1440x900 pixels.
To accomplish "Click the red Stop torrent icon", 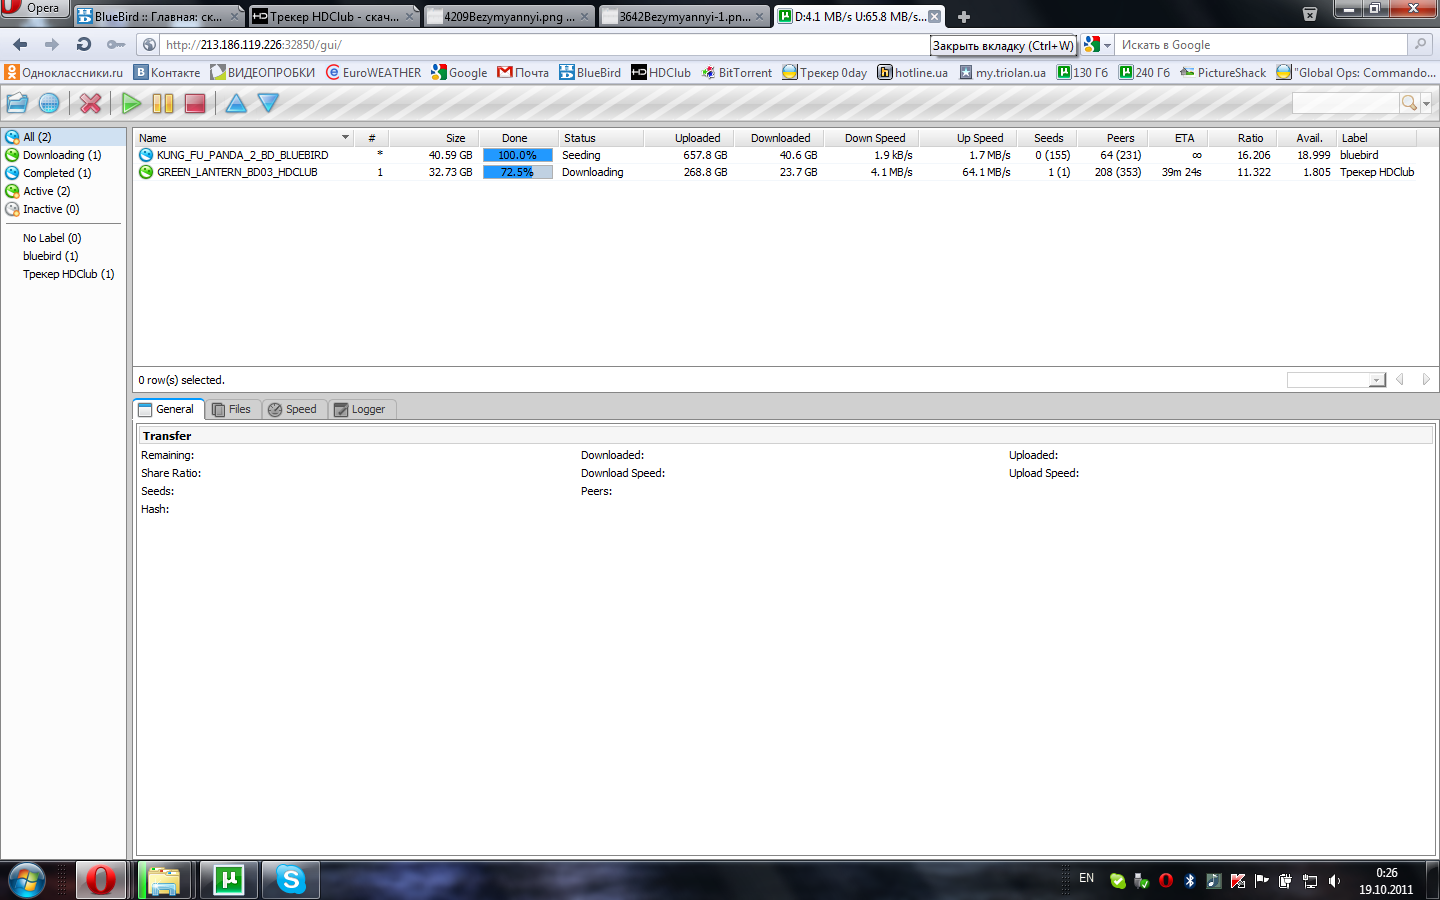I will pos(195,103).
